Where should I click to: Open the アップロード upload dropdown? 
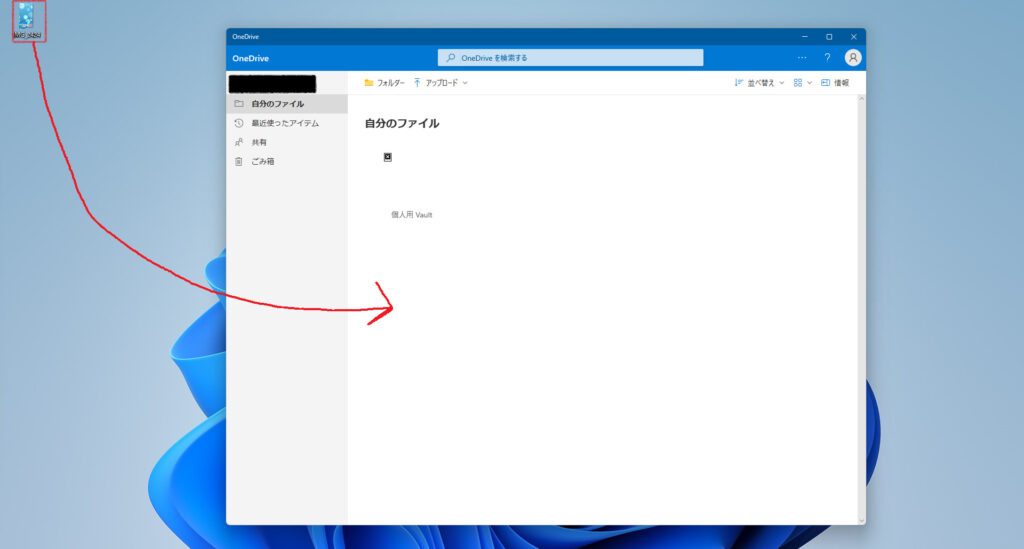441,83
